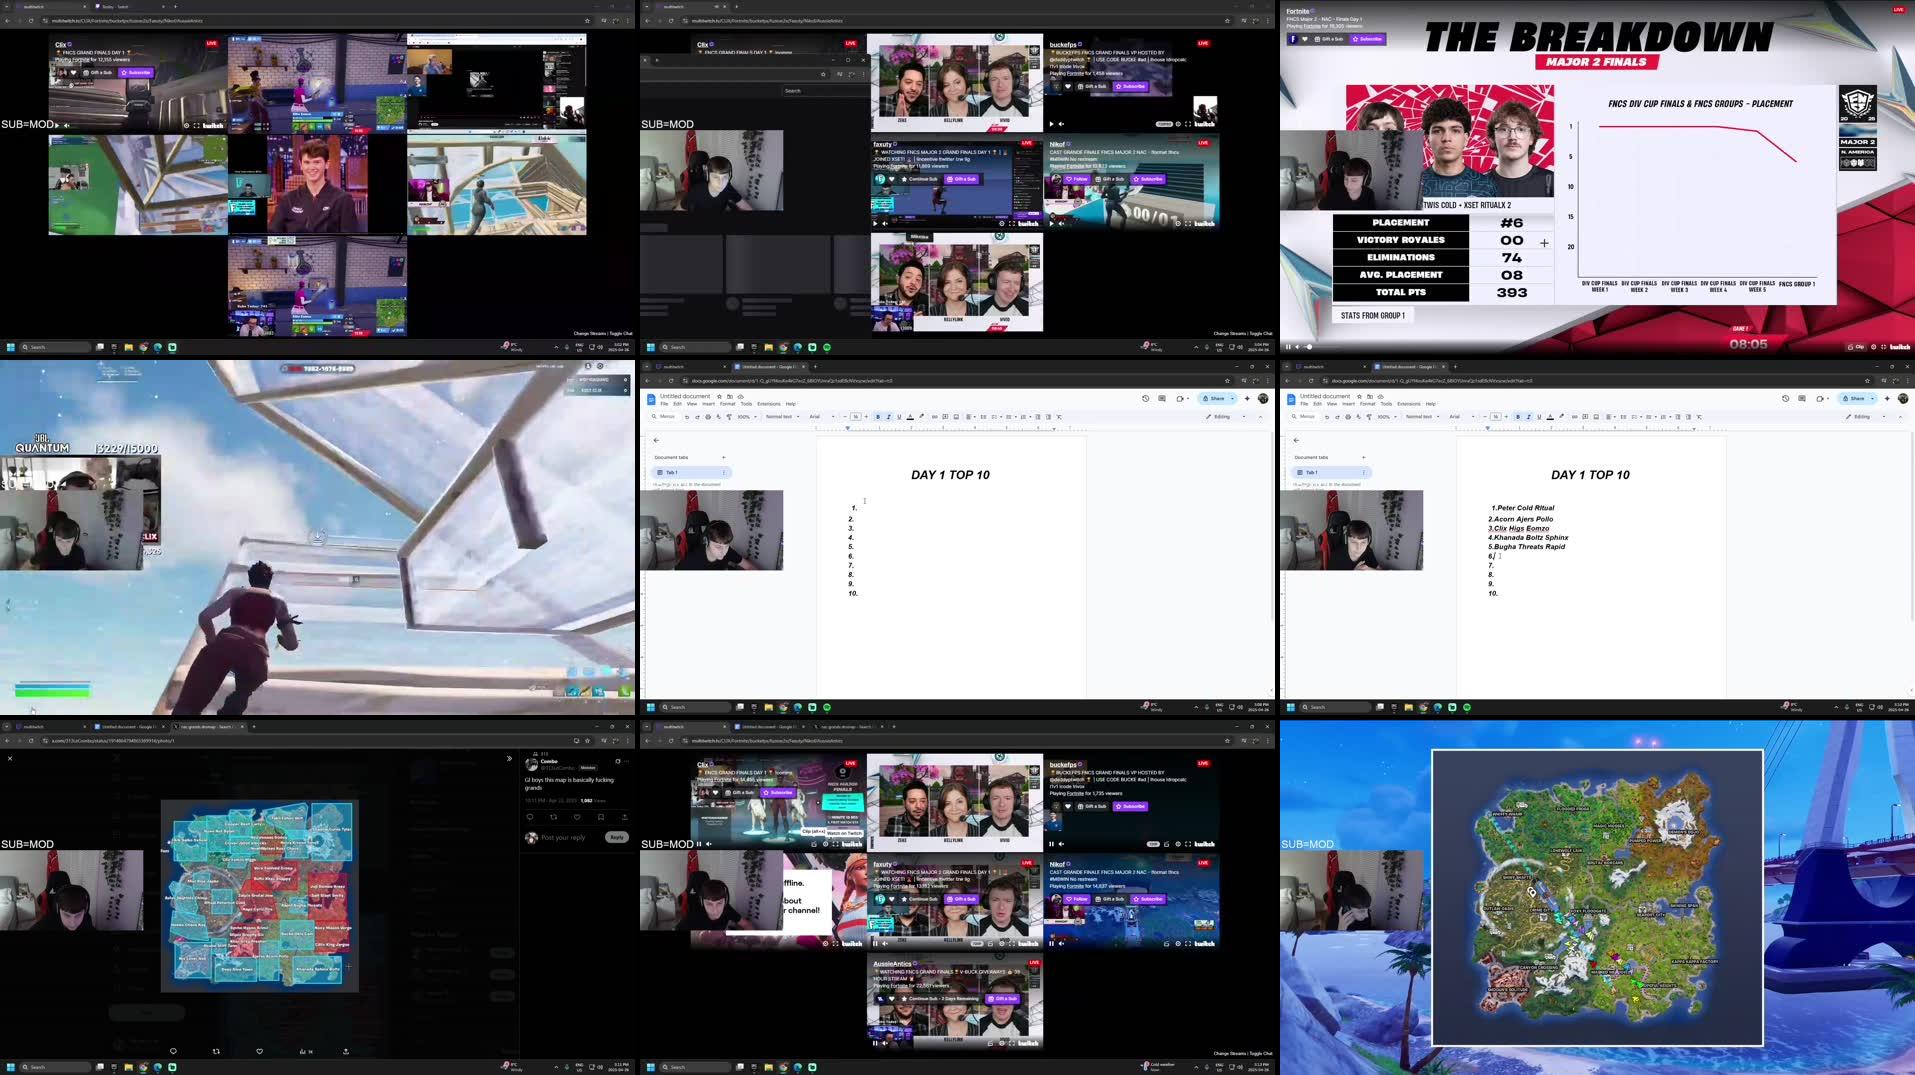This screenshot has width=1915, height=1075.
Task: Click clear formatting icon in empty-list Docs toolbar
Action: point(1059,416)
